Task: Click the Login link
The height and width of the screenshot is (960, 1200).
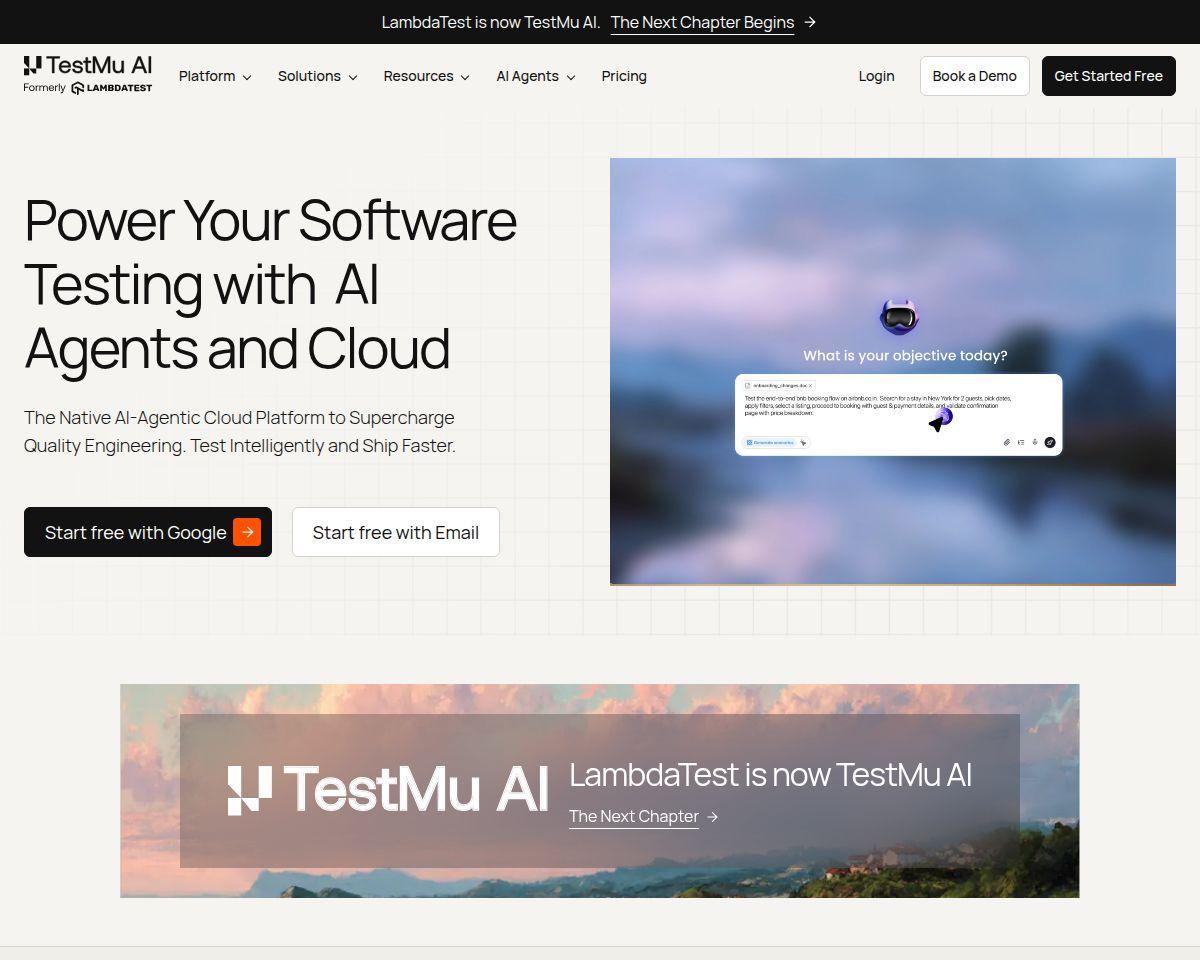Action: (x=876, y=76)
